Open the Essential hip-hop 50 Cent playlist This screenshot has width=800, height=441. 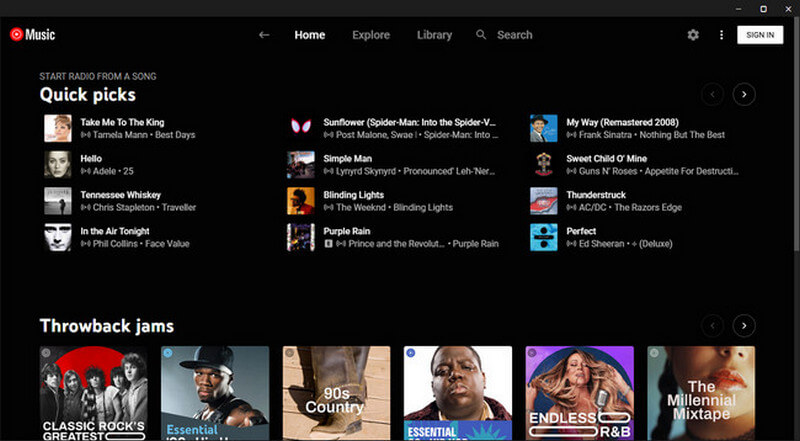click(215, 393)
